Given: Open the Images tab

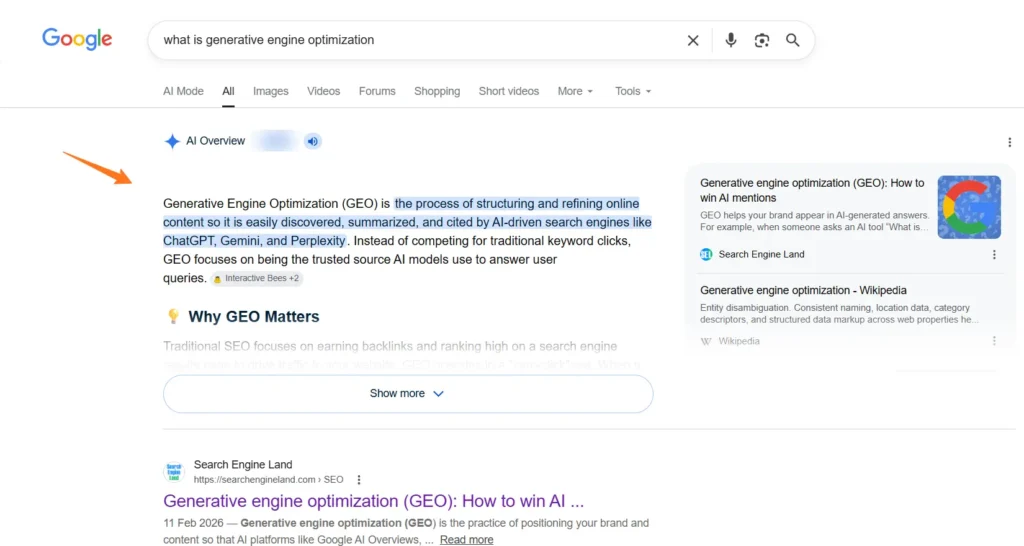Looking at the screenshot, I should (270, 91).
